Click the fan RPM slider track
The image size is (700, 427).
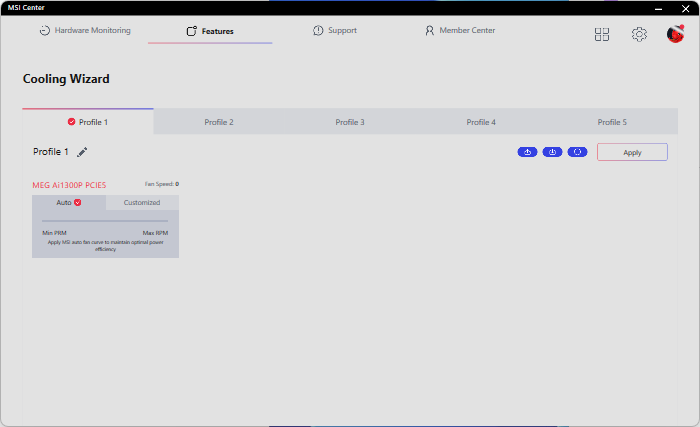click(x=105, y=221)
